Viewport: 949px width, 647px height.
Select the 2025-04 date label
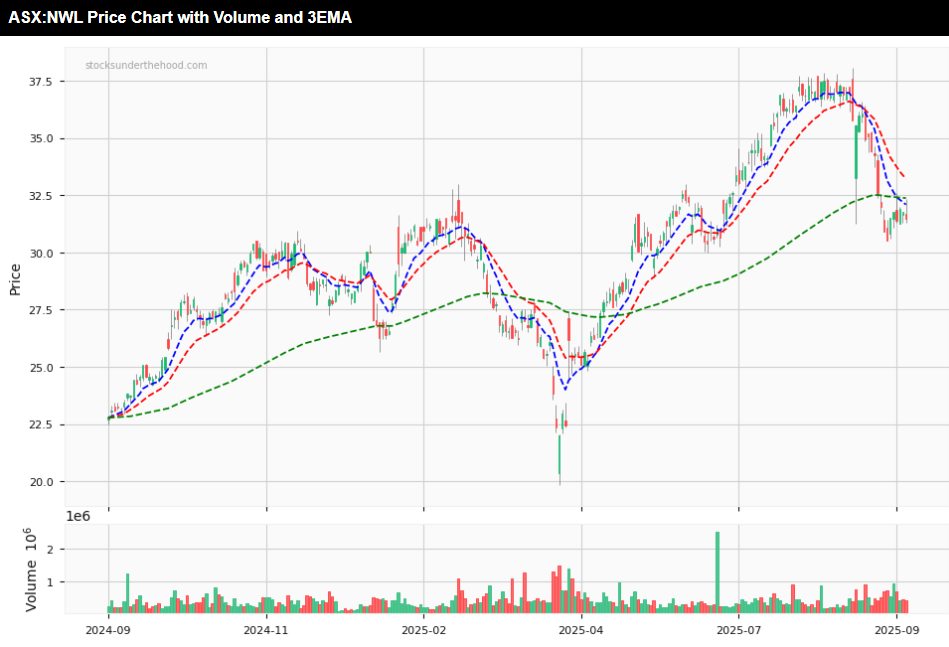pyautogui.click(x=581, y=630)
